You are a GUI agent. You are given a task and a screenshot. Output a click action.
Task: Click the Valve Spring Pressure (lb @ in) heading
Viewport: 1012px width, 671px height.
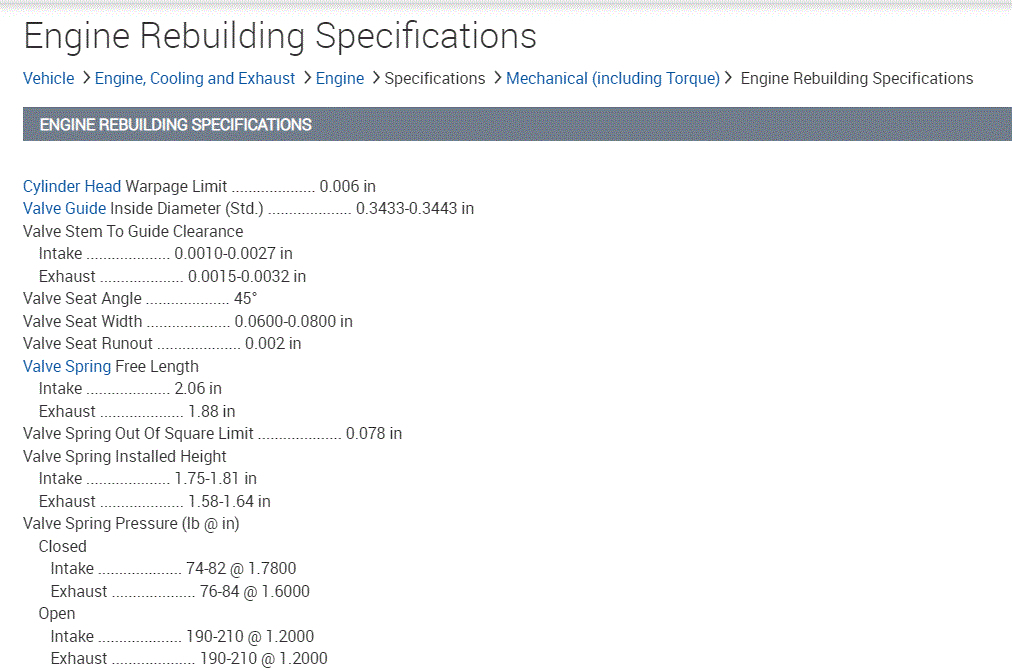(x=131, y=524)
